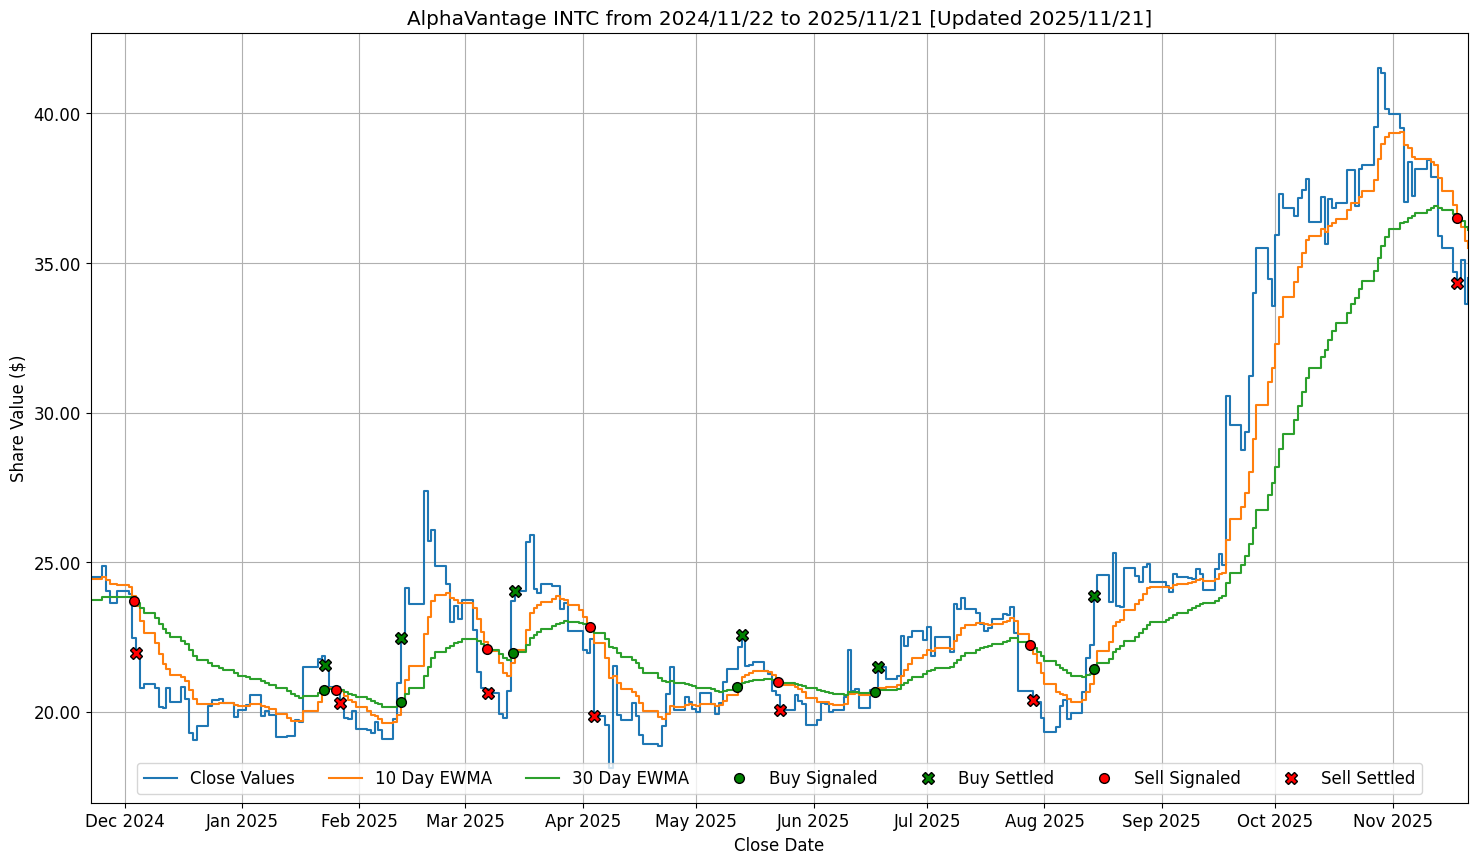Click the Sell Settled legend red cross
Image resolution: width=1478 pixels, height=864 pixels.
[x=1291, y=778]
